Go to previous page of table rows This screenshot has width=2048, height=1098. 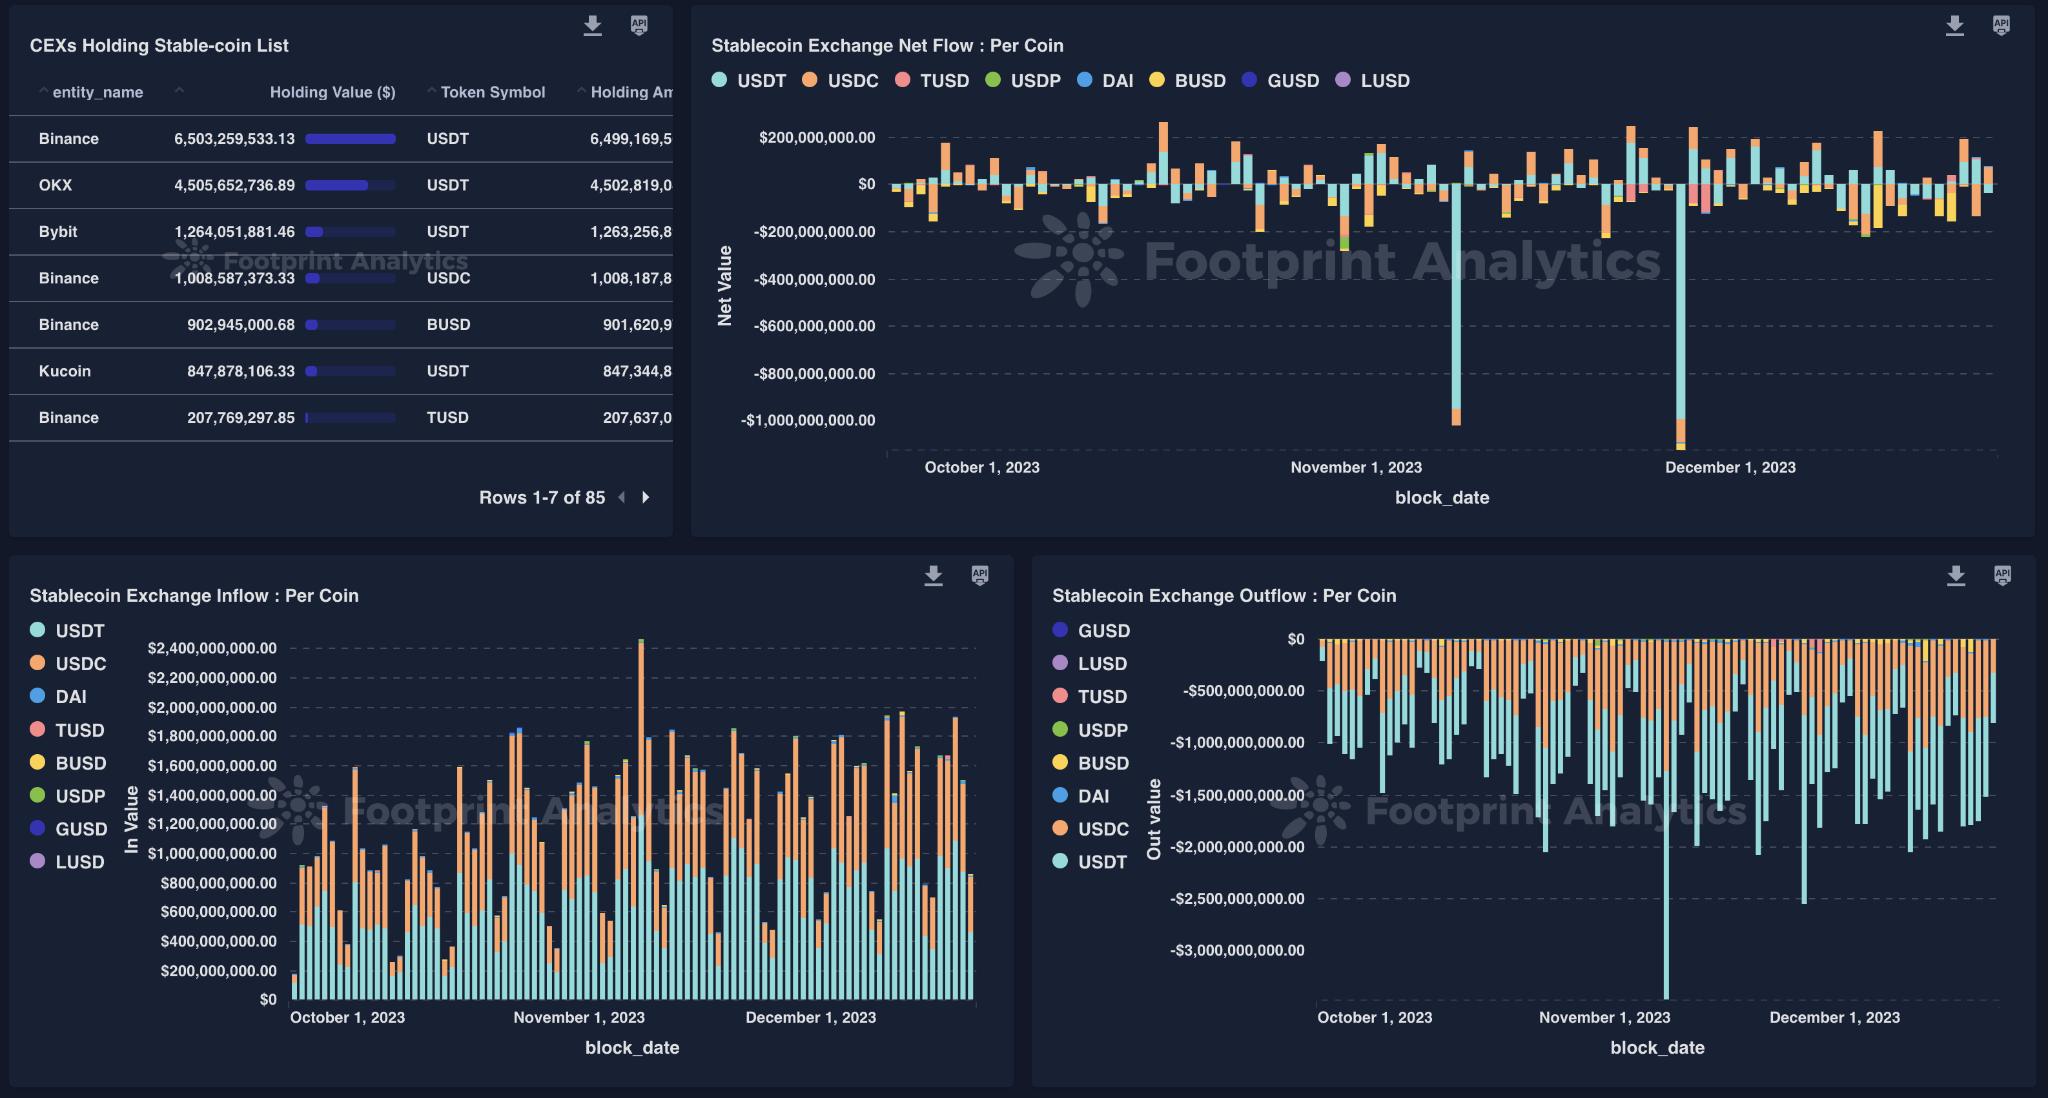click(x=622, y=497)
